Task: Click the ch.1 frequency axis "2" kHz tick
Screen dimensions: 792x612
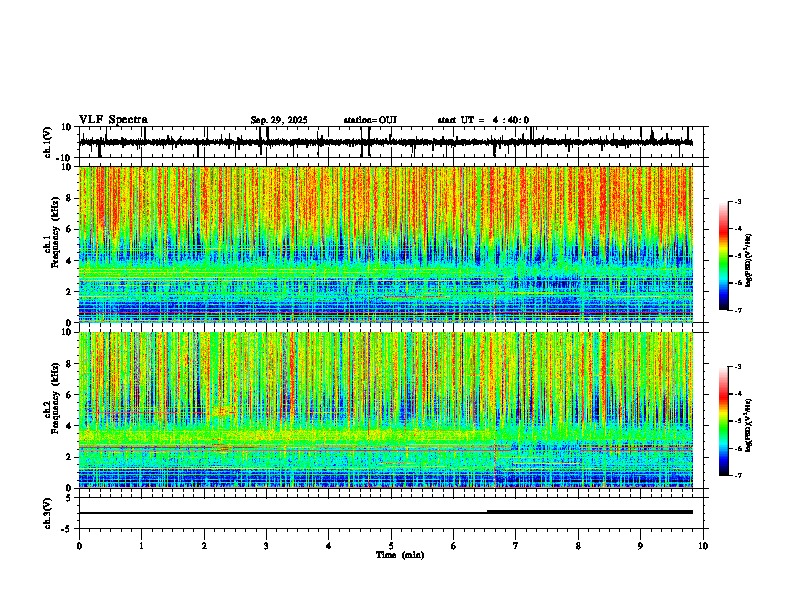Action: [x=69, y=291]
